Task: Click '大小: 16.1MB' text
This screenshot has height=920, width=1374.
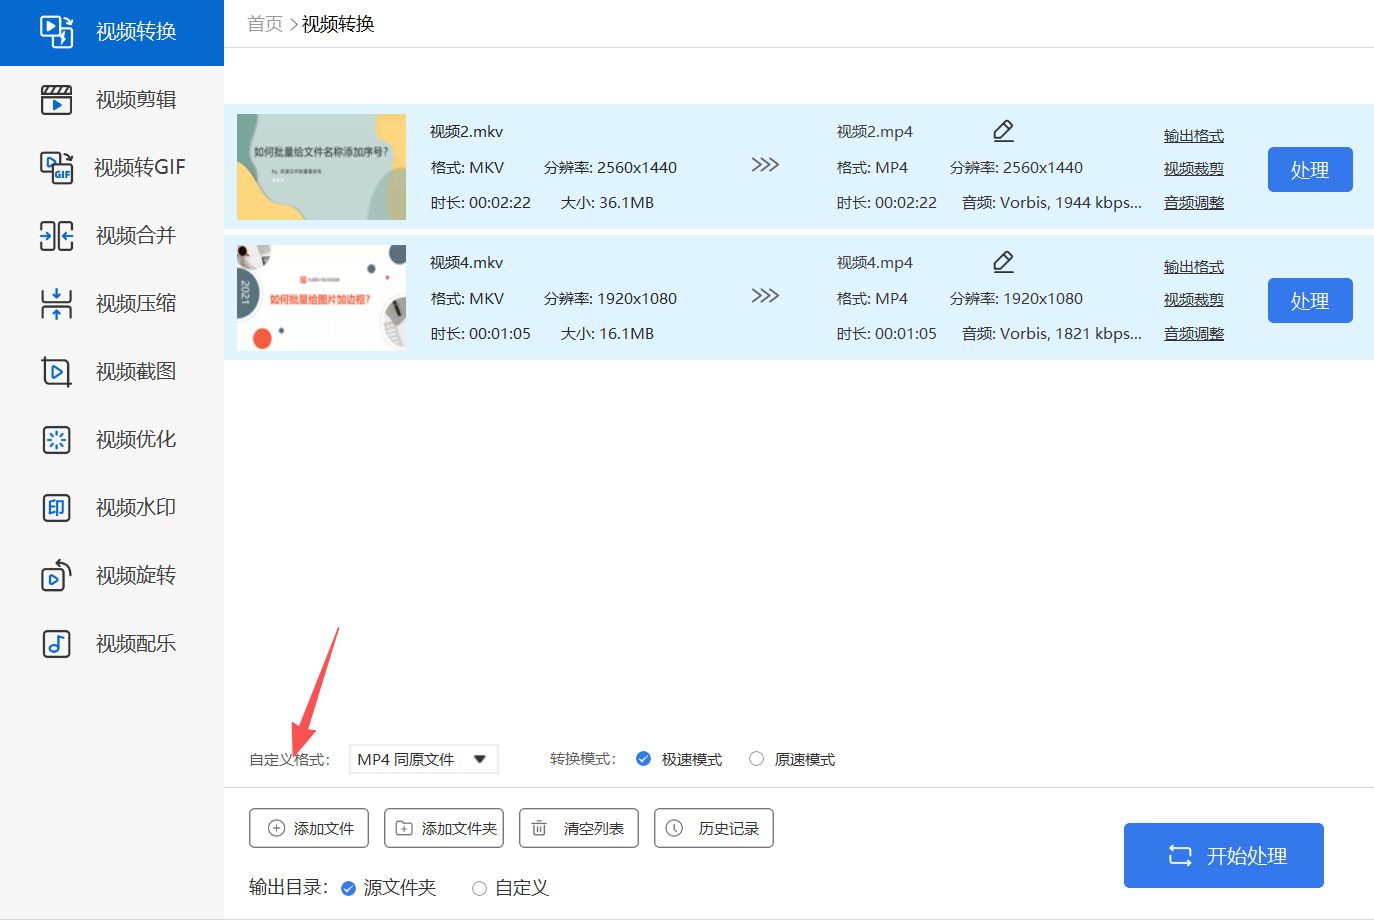Action: click(608, 334)
